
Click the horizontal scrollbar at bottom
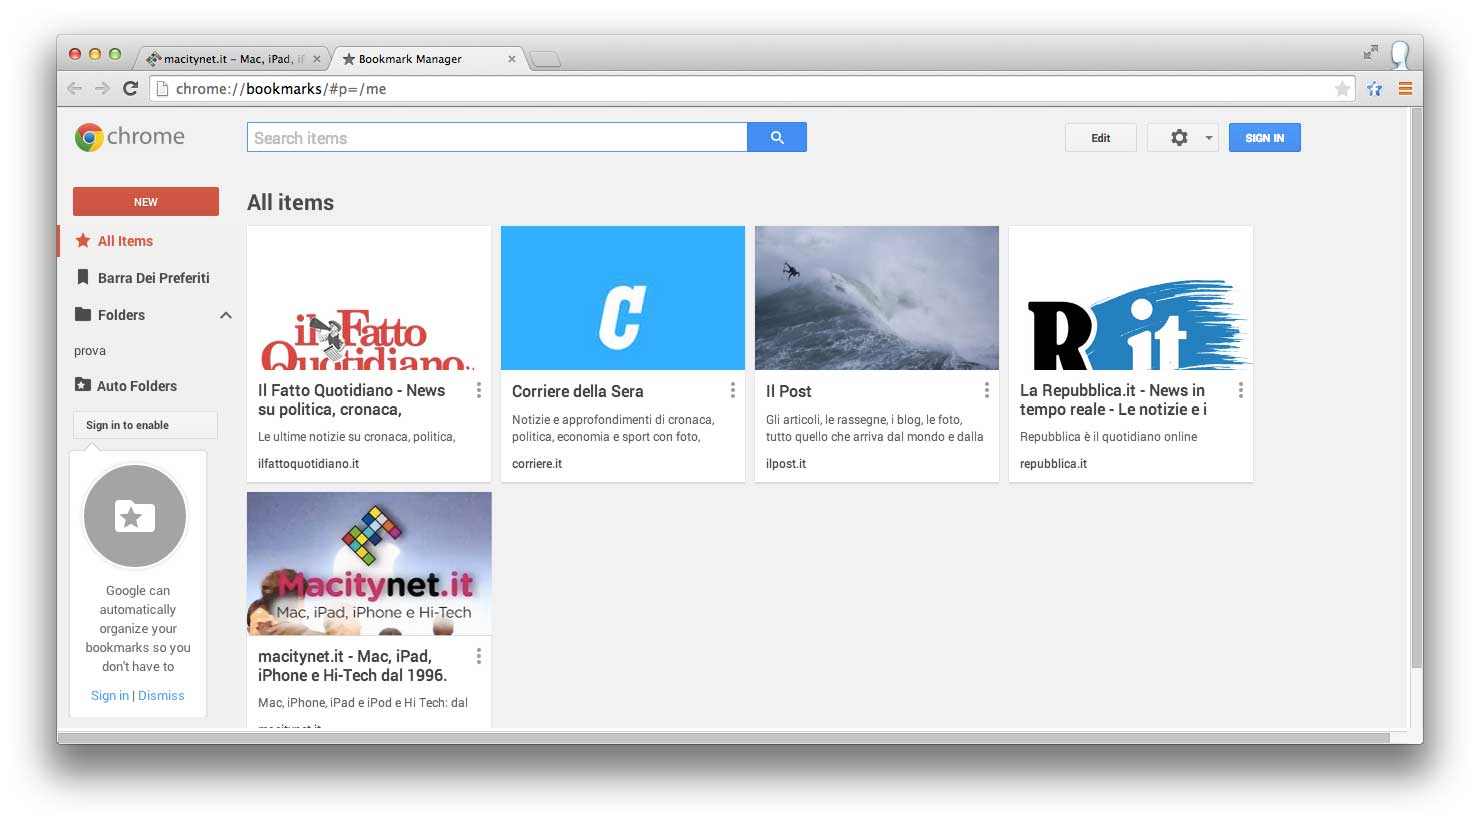[x=724, y=738]
